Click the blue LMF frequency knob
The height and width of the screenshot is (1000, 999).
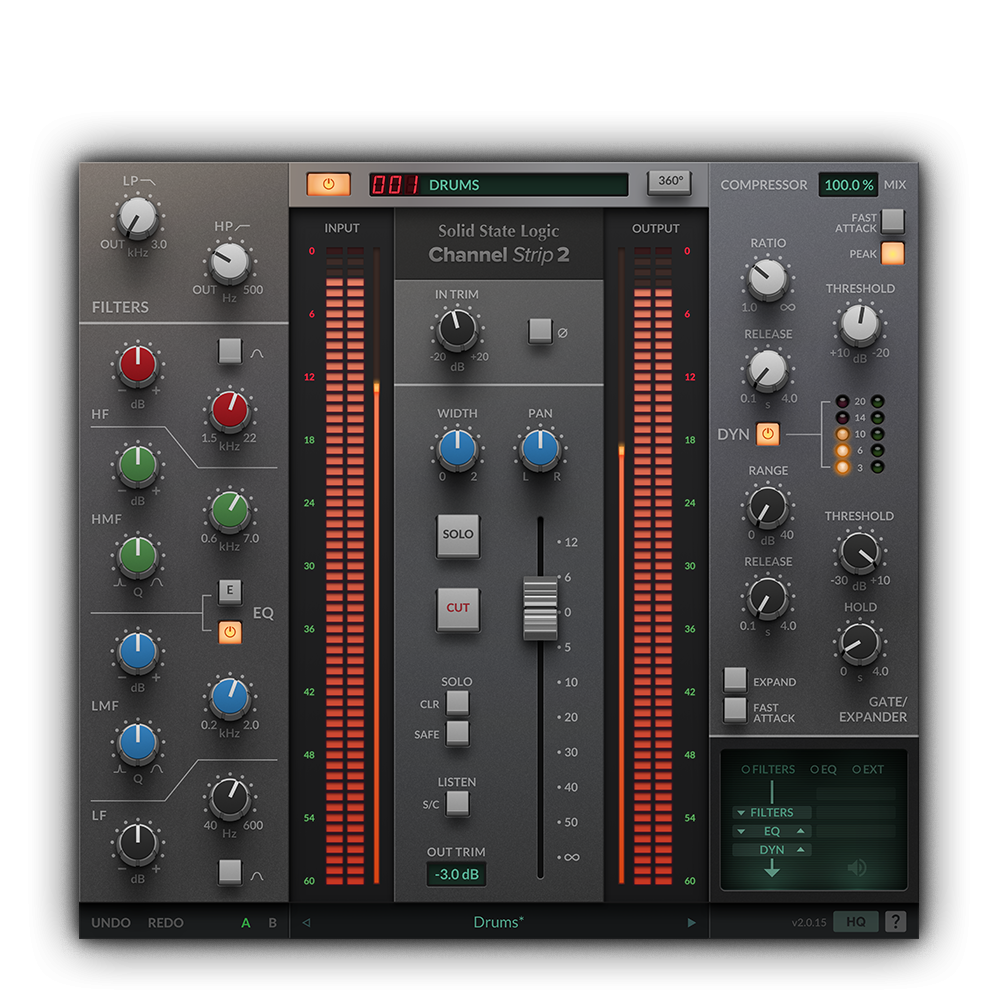click(x=230, y=696)
